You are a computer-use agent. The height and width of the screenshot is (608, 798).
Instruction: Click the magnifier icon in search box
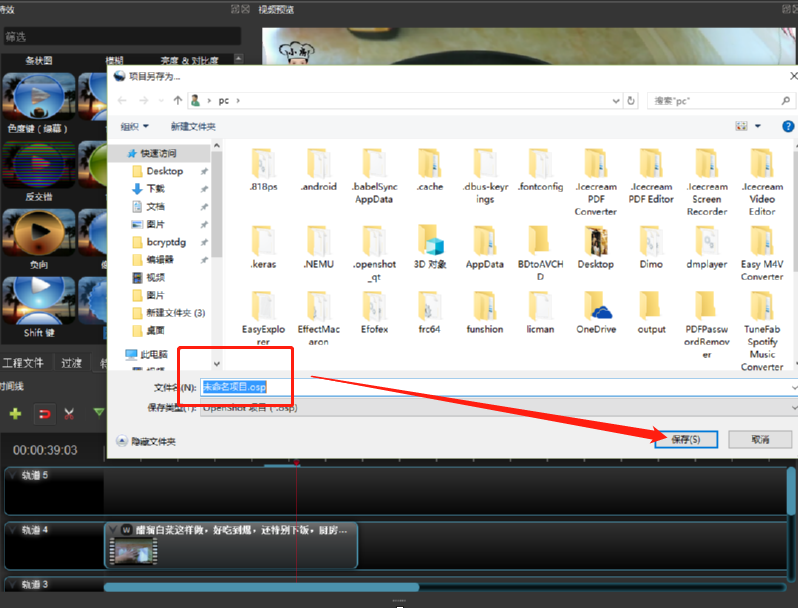point(786,101)
